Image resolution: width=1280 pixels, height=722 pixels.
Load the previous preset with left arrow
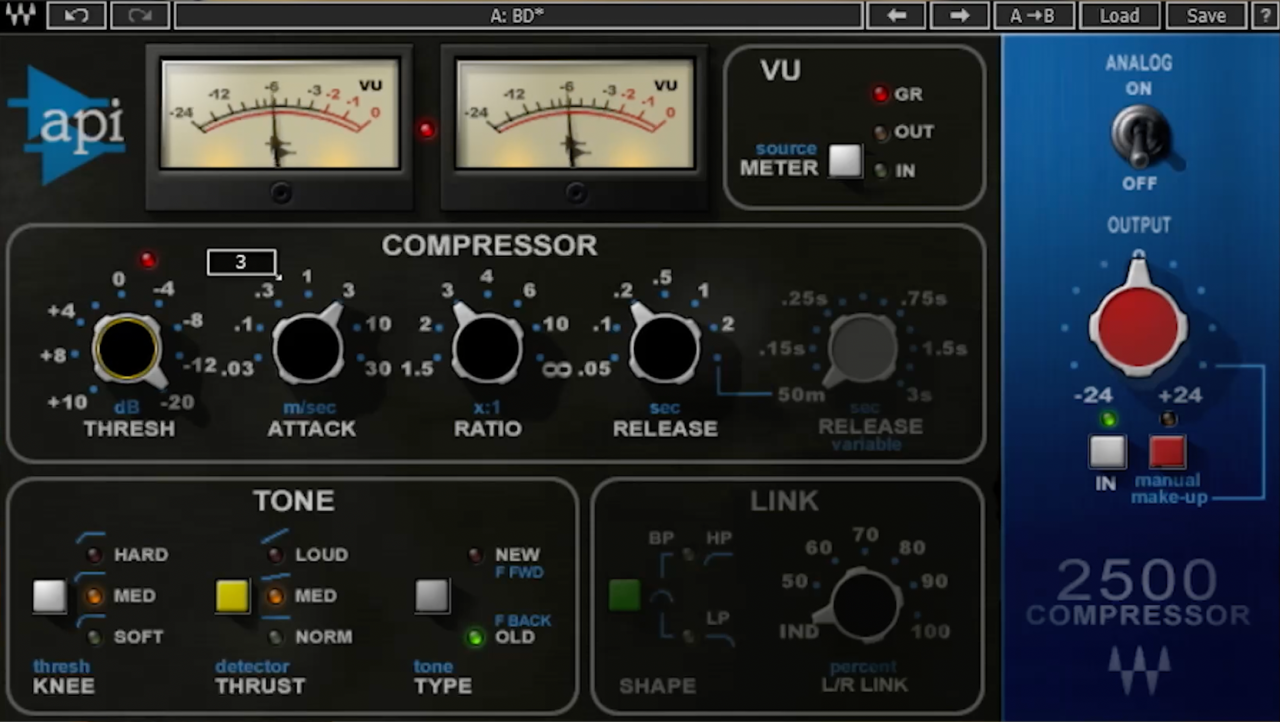[x=896, y=15]
